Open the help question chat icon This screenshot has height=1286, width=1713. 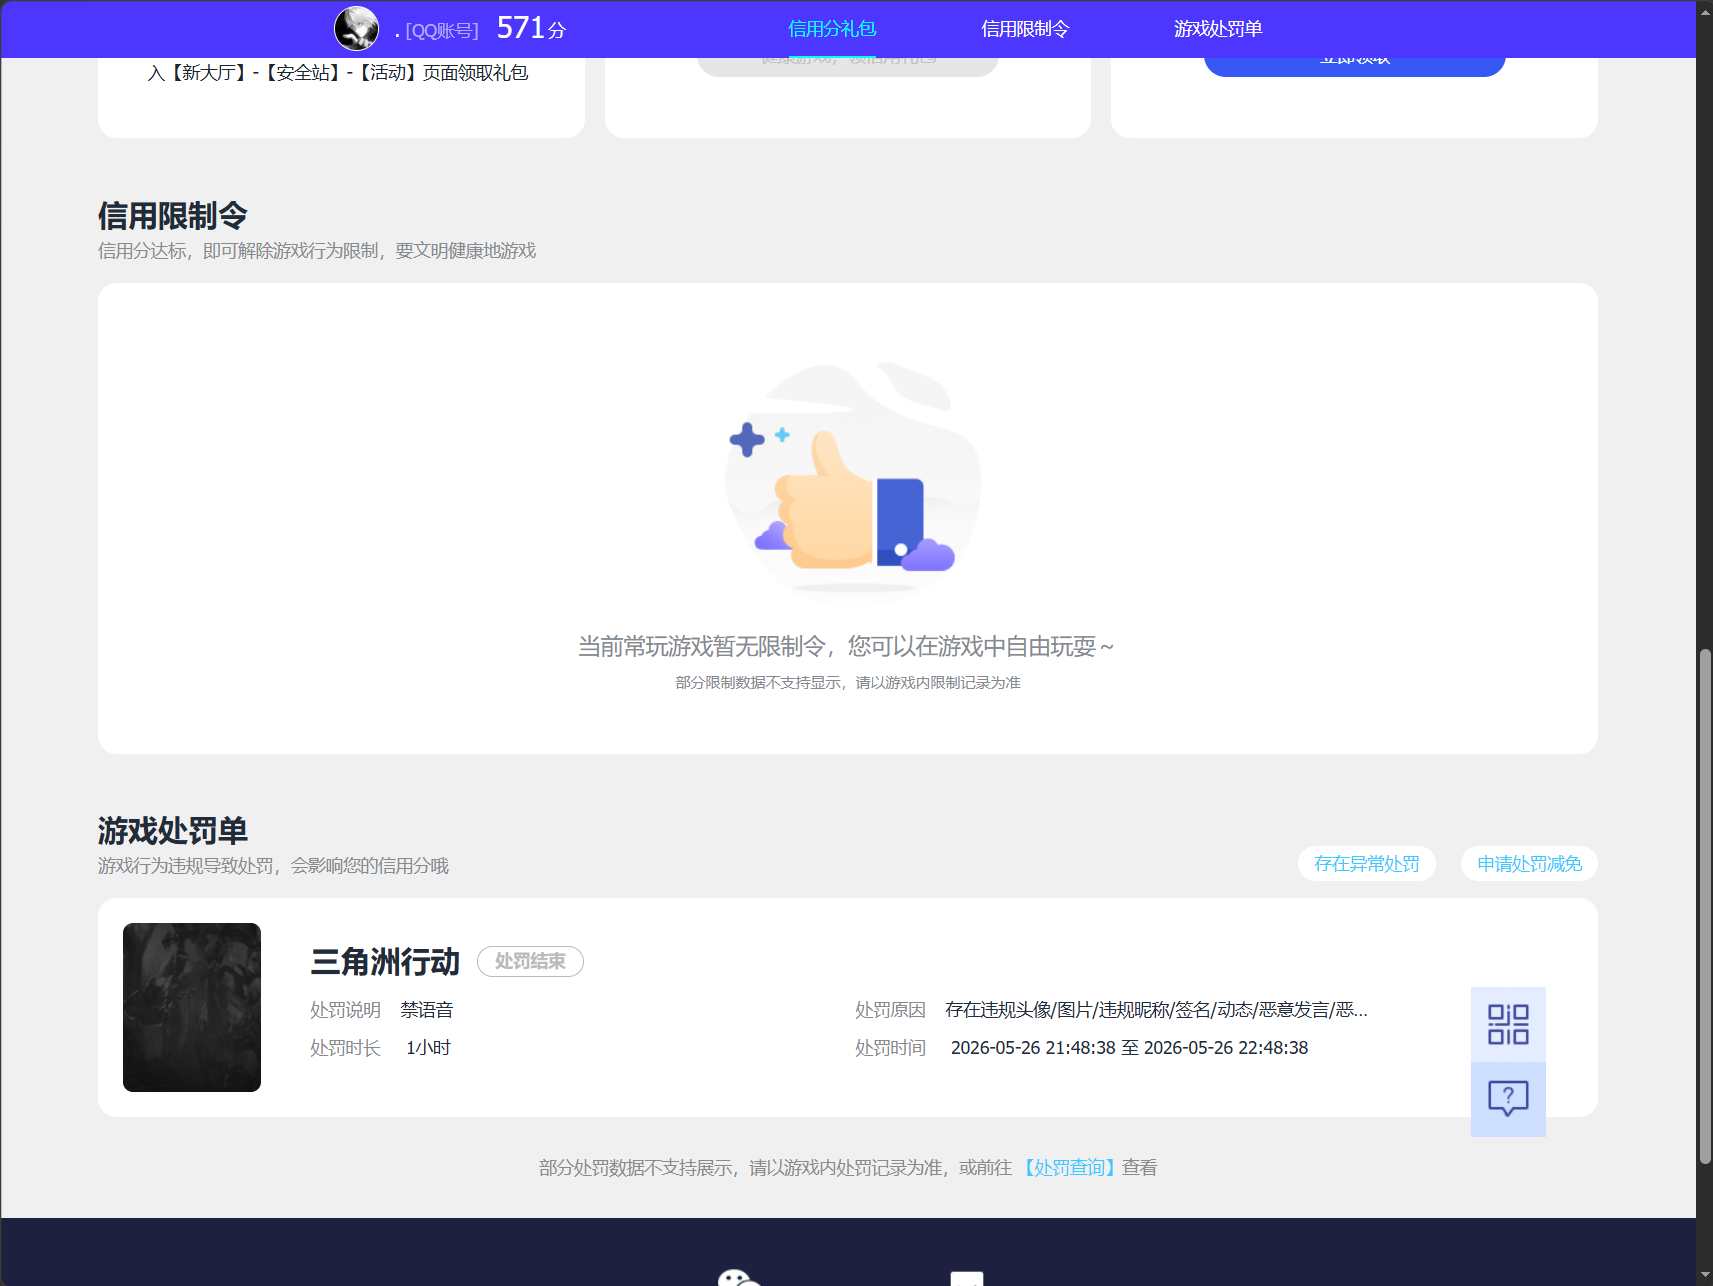tap(1508, 1099)
